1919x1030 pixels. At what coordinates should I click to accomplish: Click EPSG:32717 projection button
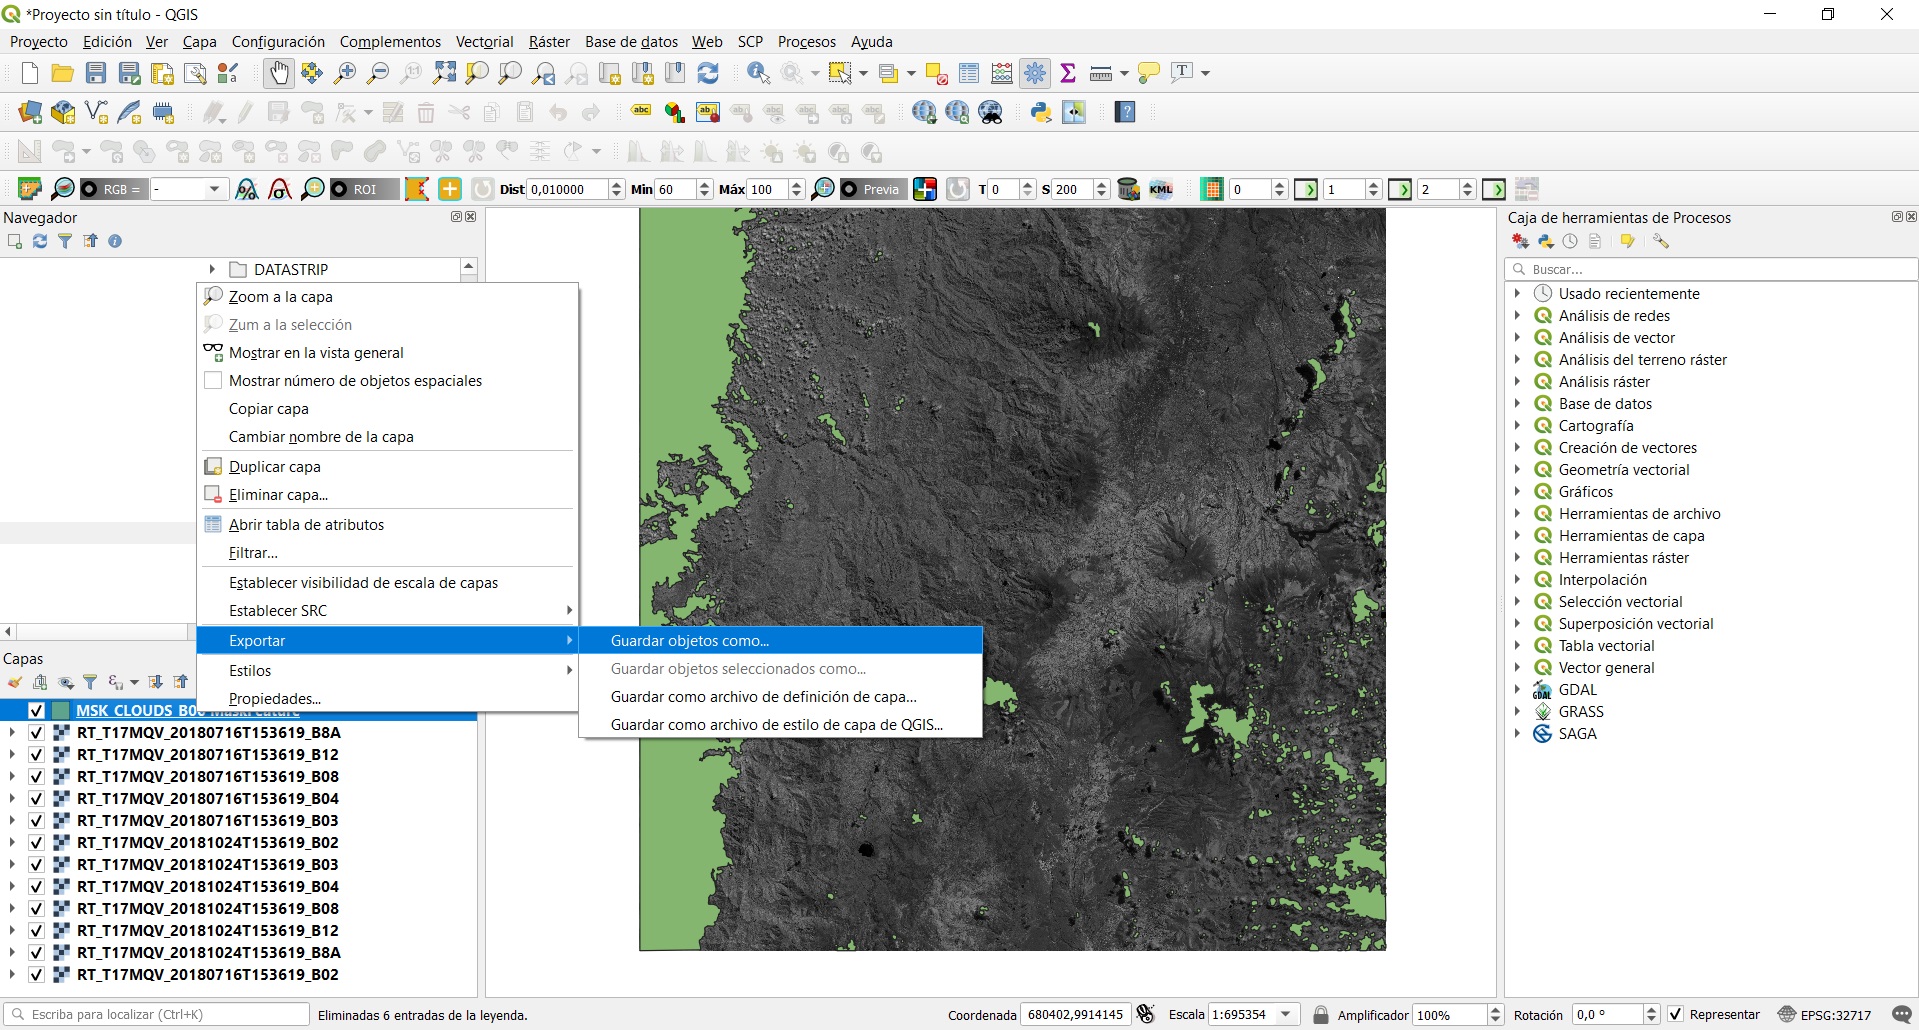tap(1825, 1014)
